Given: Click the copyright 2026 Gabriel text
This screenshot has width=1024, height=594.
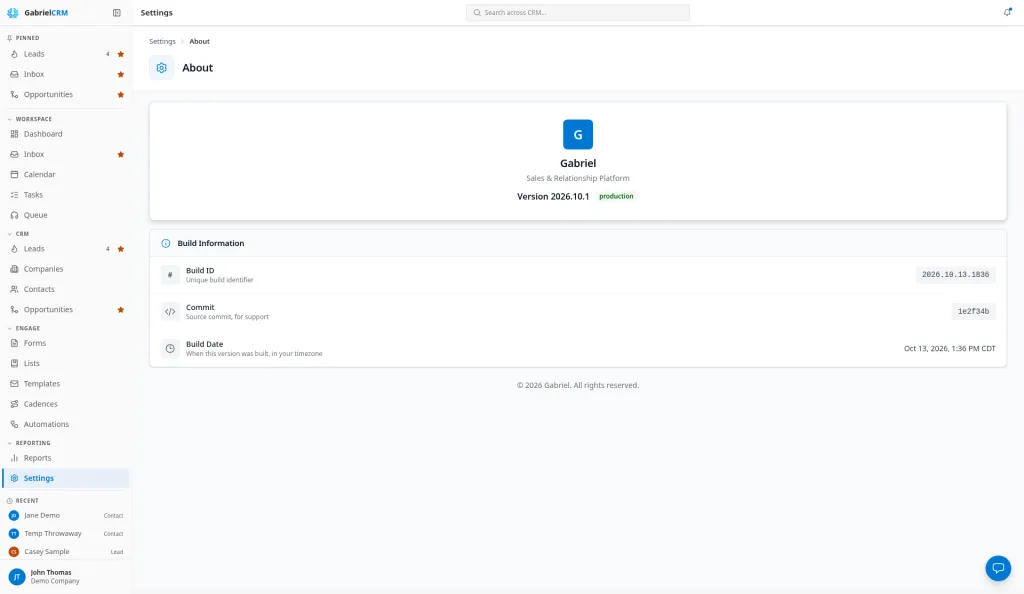Looking at the screenshot, I should (578, 385).
